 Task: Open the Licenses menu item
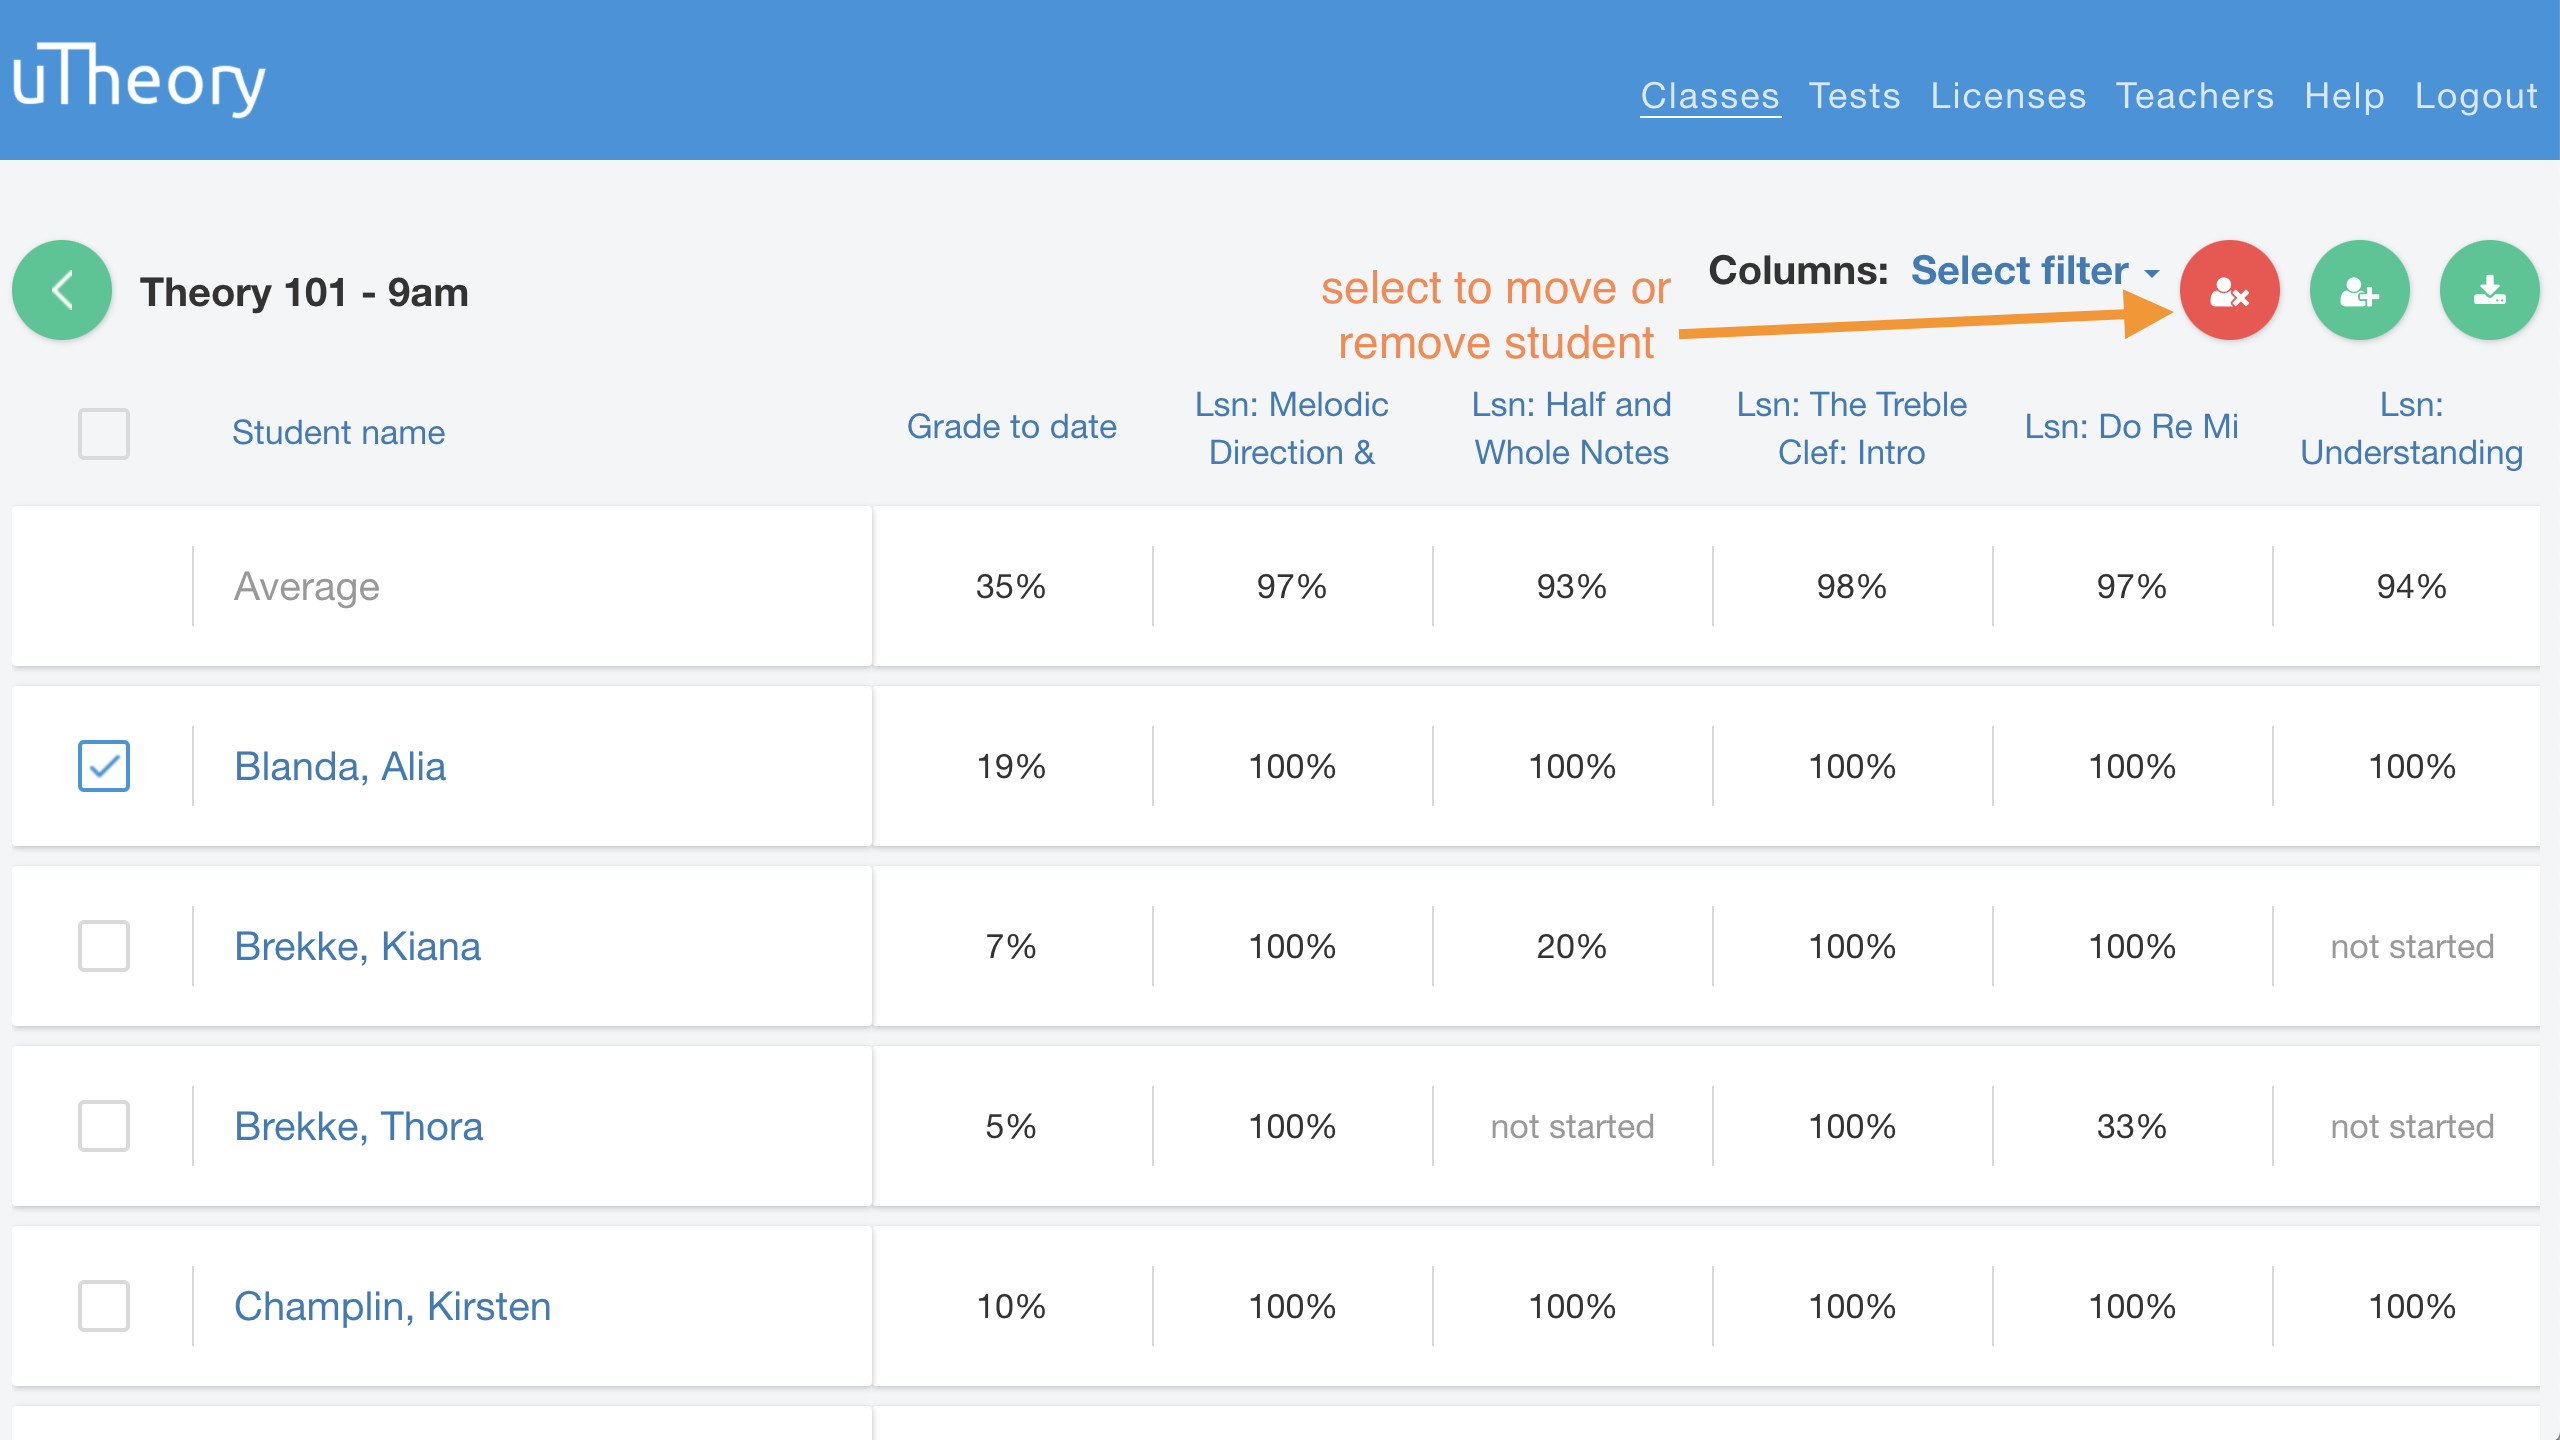2008,96
